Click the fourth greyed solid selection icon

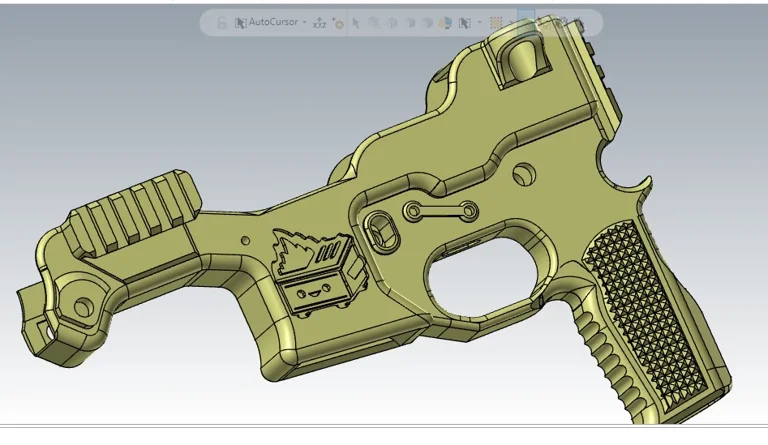427,22
